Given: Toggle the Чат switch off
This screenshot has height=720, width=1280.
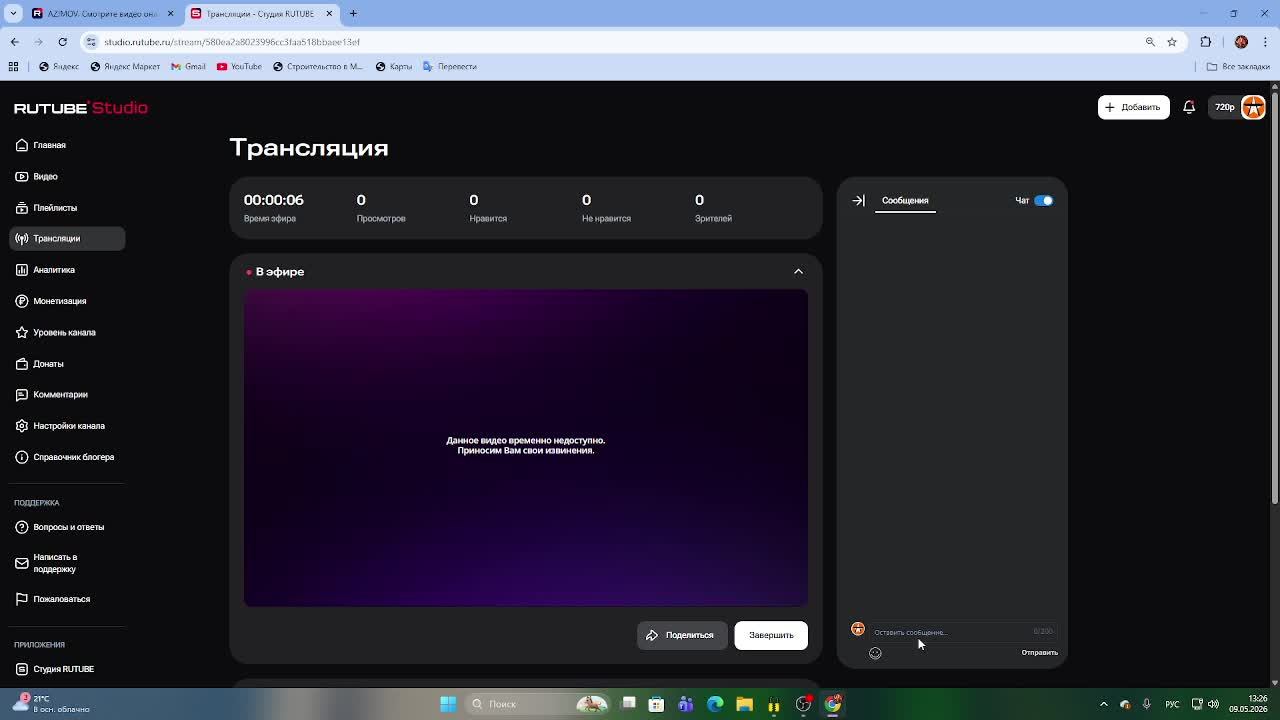Looking at the screenshot, I should click(x=1043, y=200).
